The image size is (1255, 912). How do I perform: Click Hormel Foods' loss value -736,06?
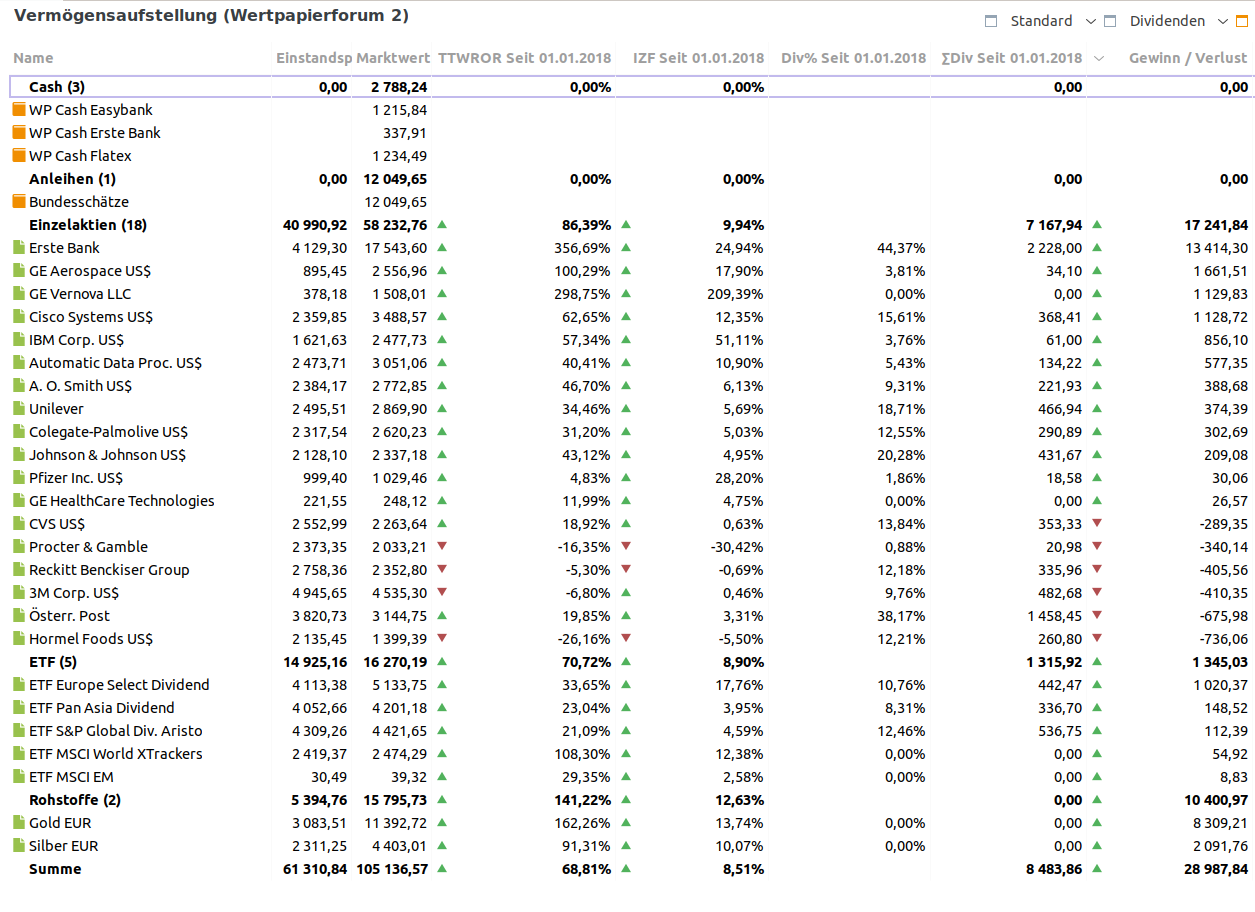tap(1224, 639)
